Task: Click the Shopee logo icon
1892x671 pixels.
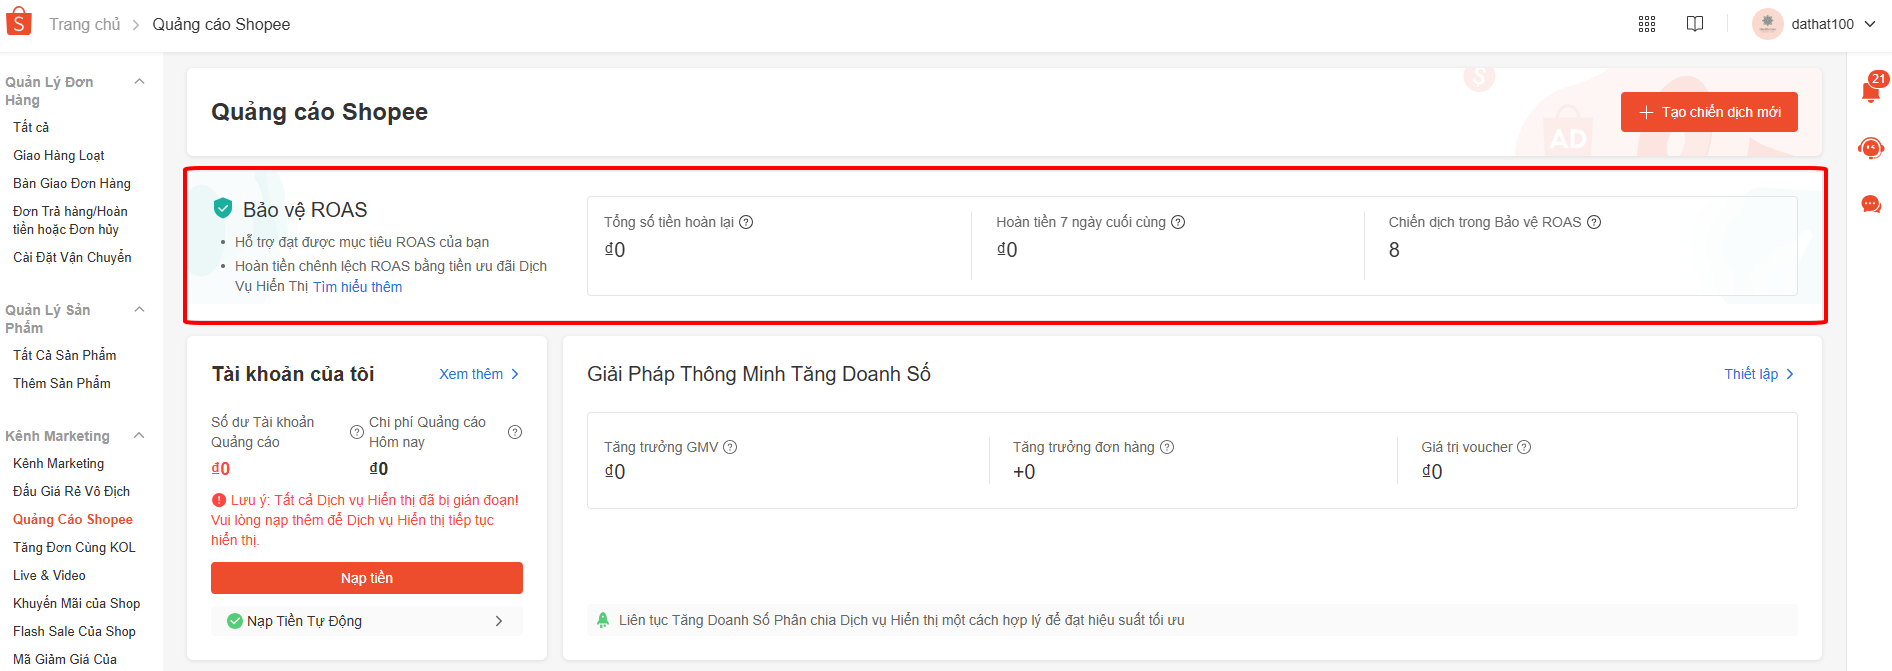Action: [x=19, y=22]
